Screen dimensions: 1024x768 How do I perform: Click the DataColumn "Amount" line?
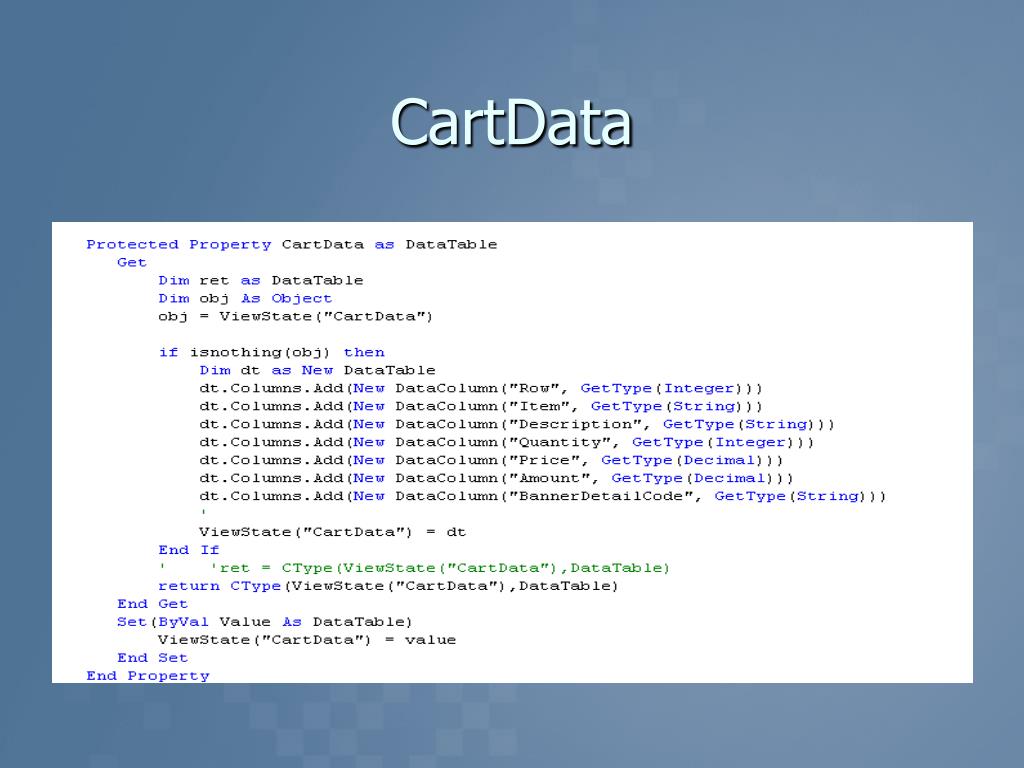click(496, 478)
